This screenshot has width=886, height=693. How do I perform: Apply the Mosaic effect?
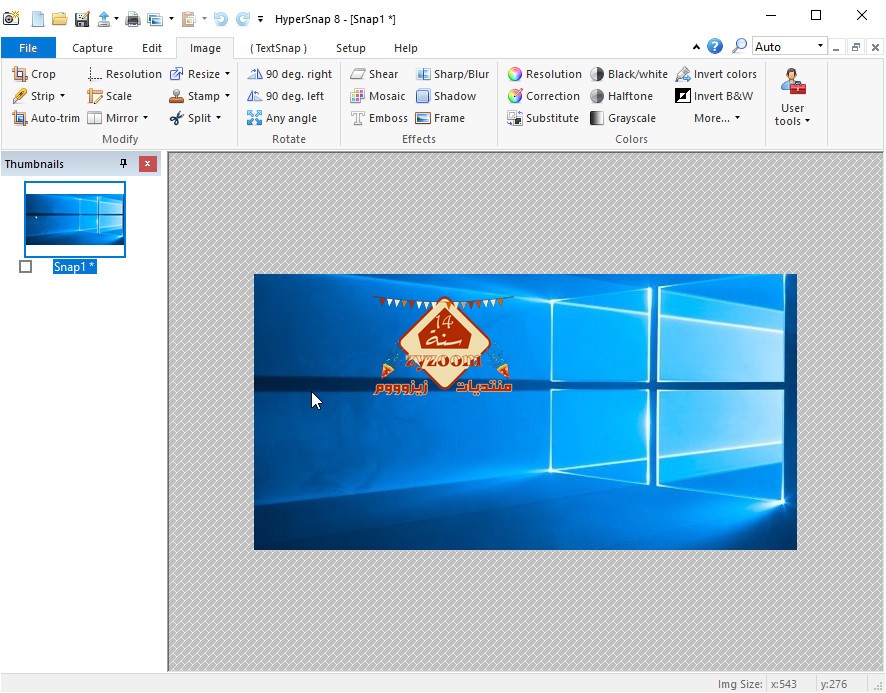tap(377, 96)
